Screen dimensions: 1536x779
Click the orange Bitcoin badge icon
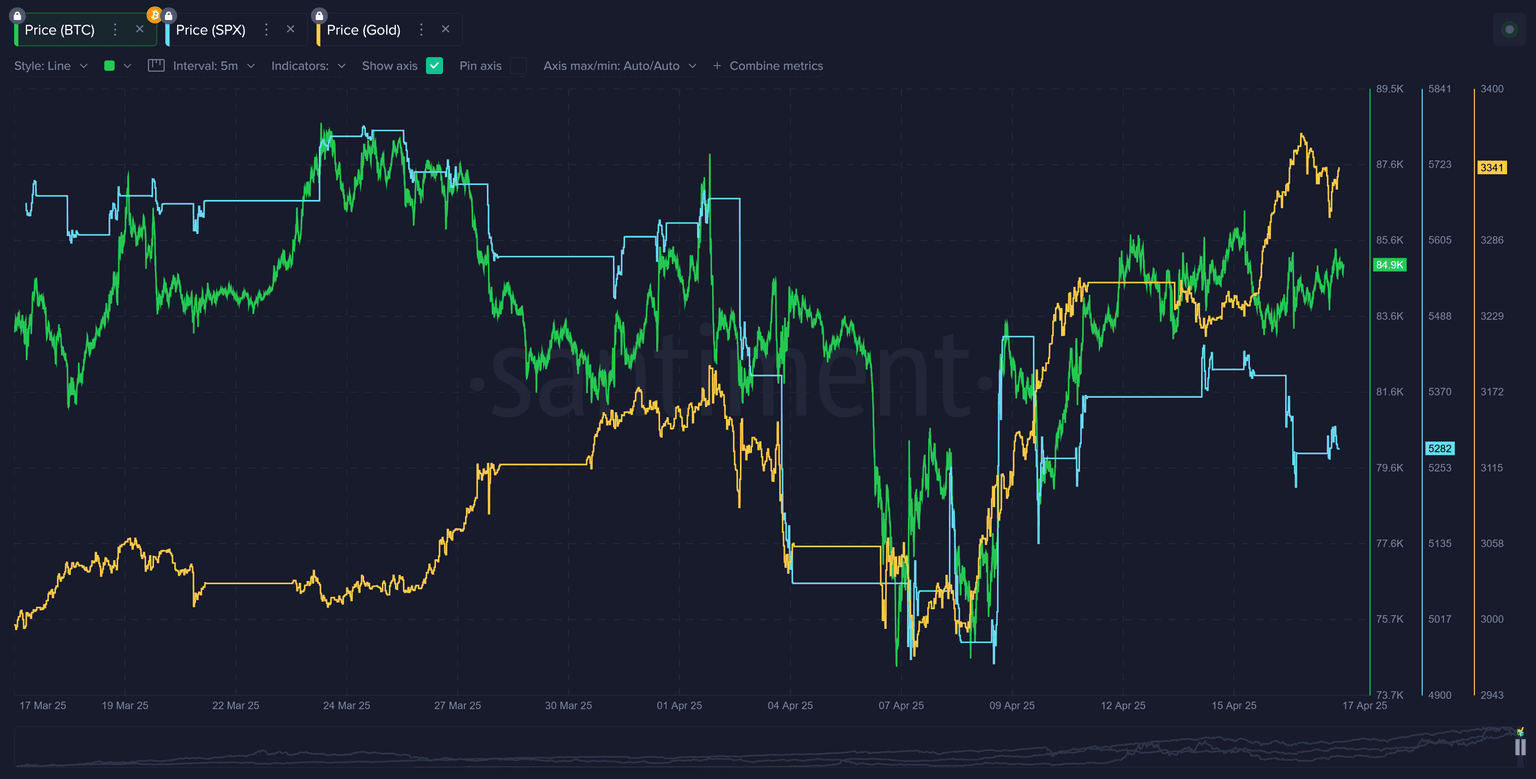(154, 15)
